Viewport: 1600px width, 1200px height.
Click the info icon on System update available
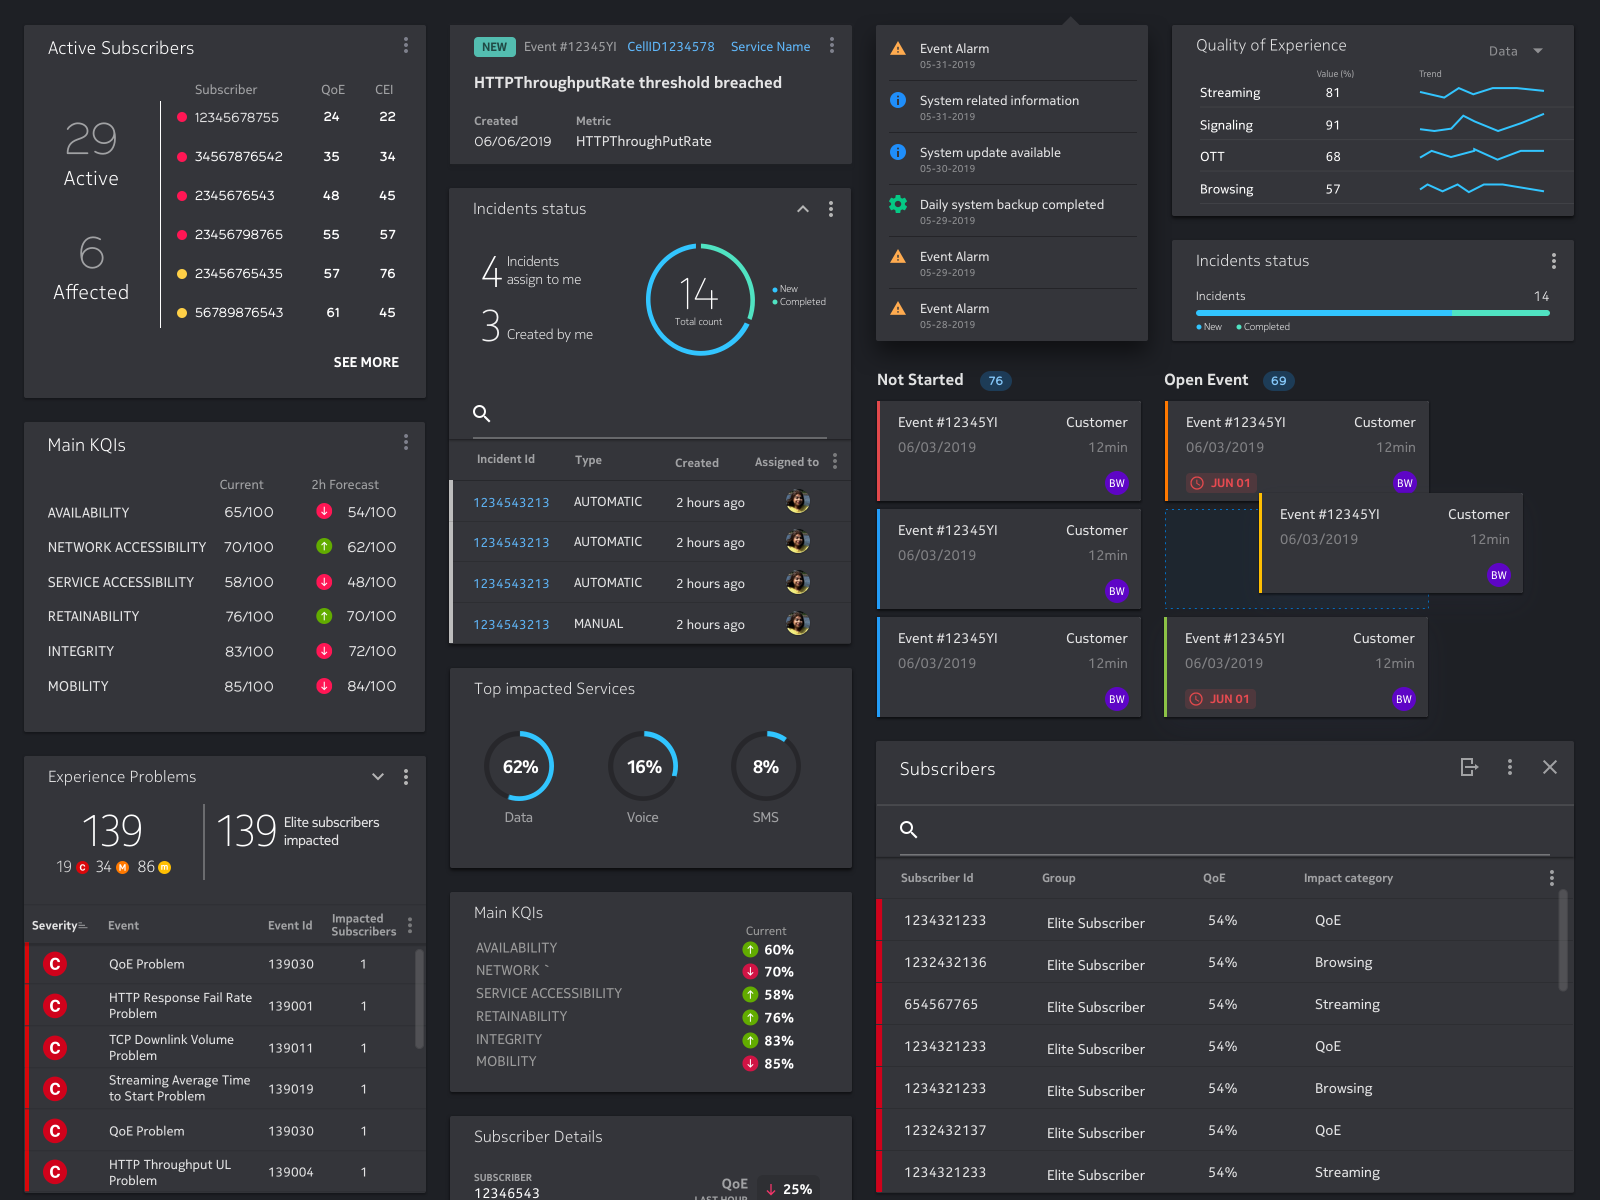pos(897,152)
